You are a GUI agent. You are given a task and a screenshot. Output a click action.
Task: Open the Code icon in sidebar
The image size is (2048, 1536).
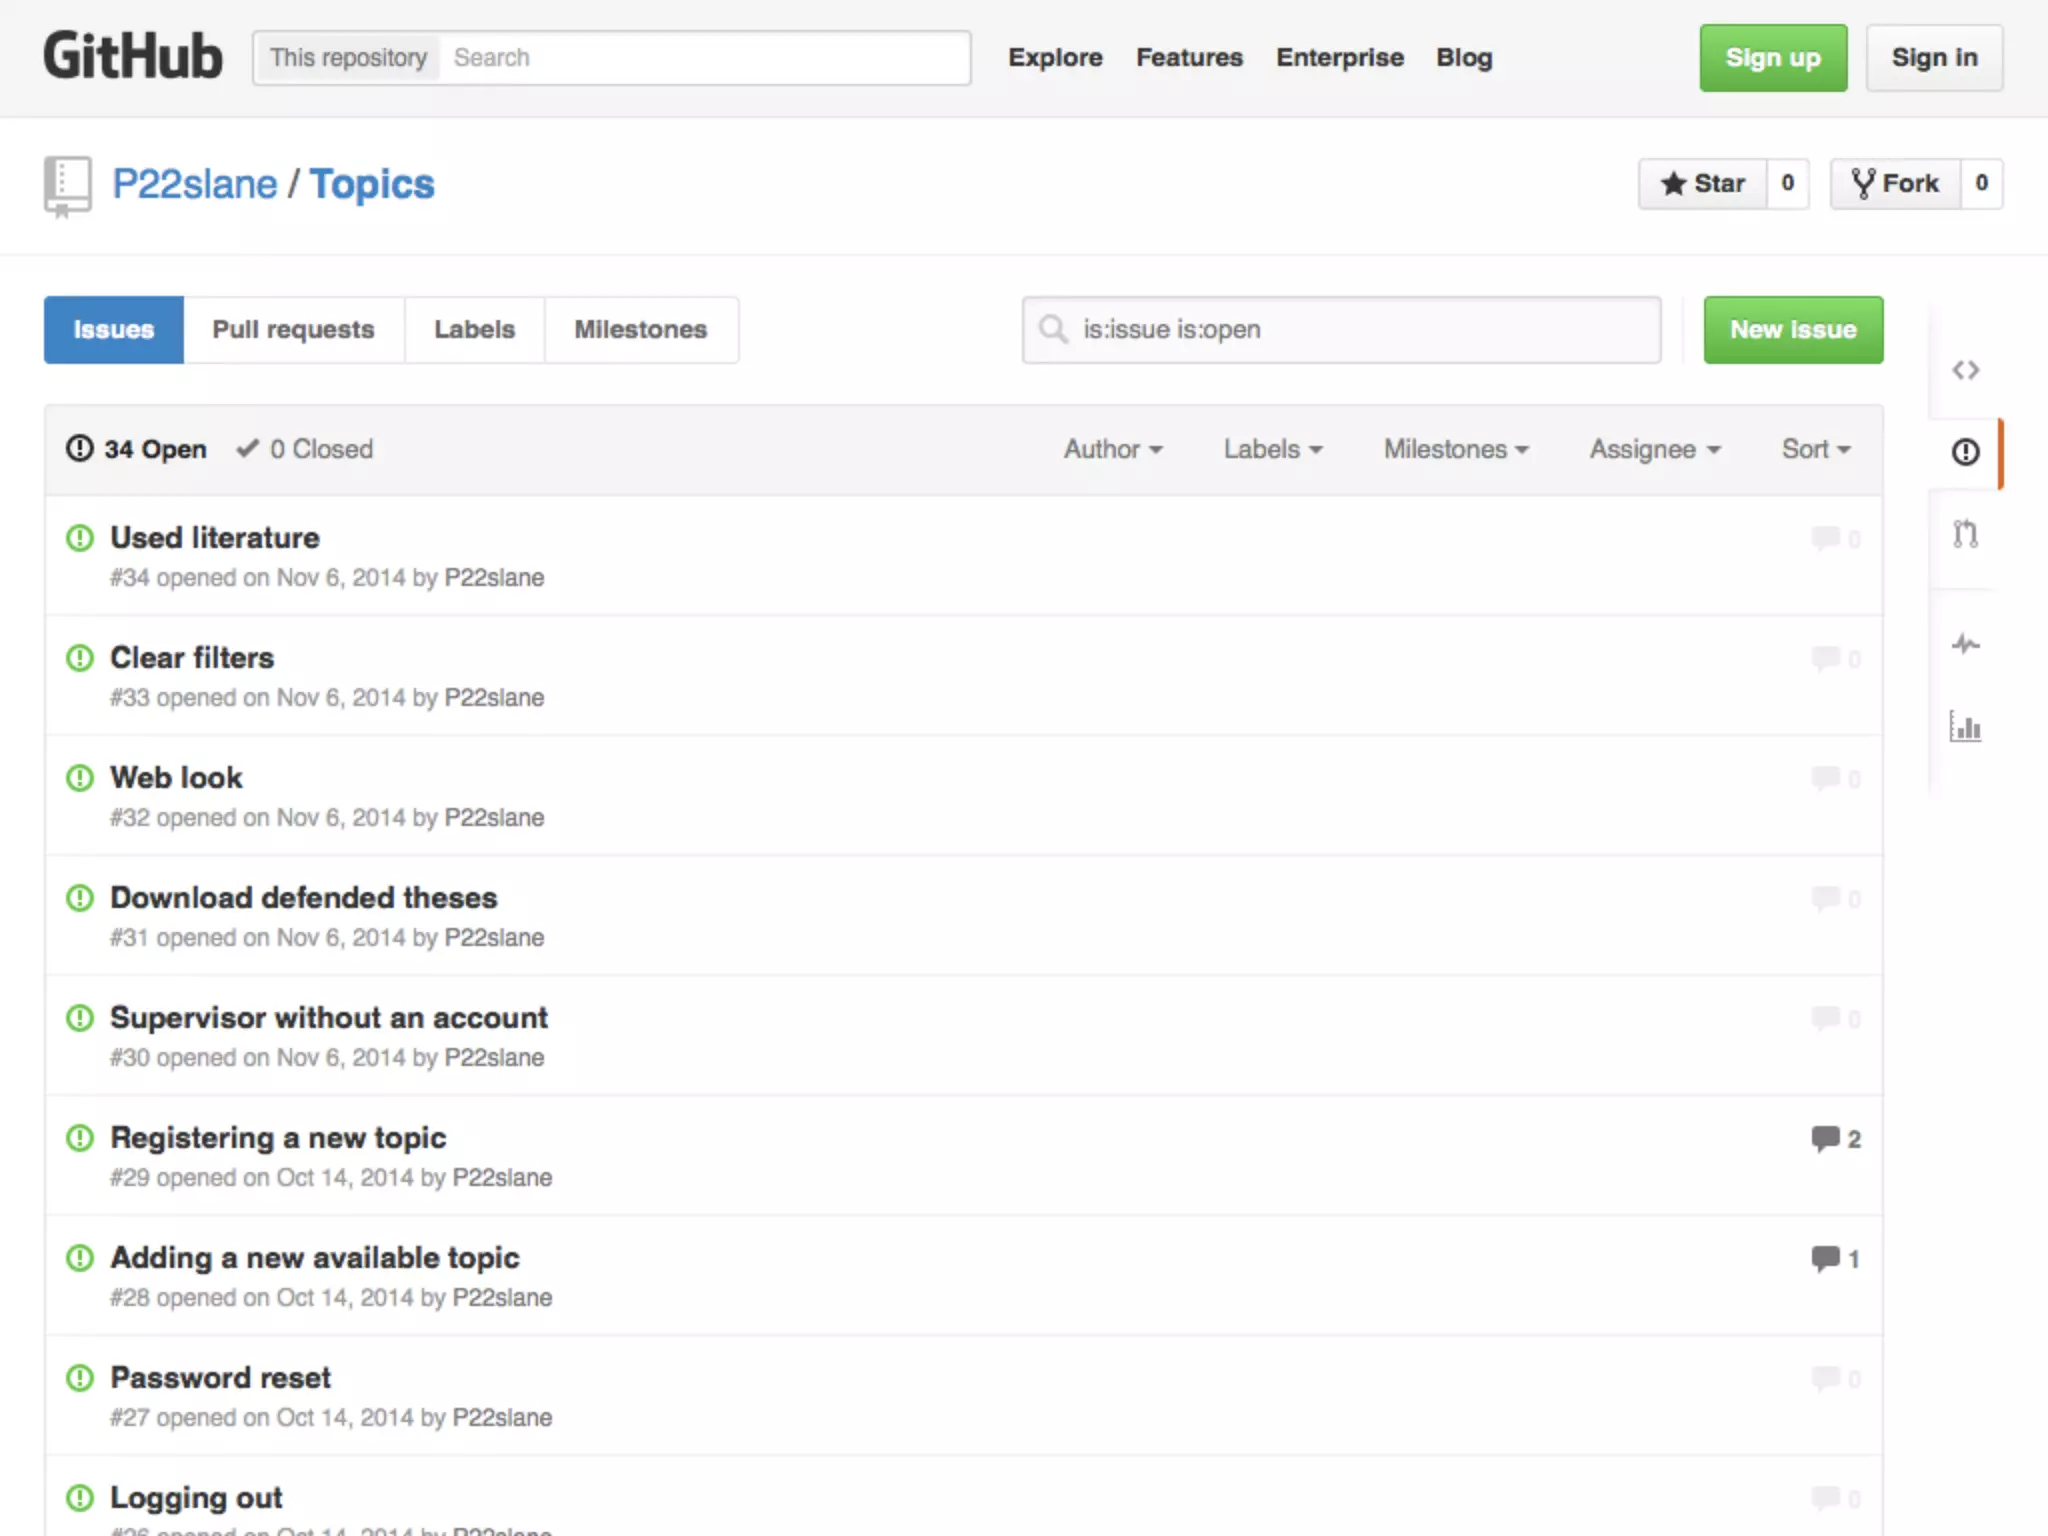coord(1965,370)
